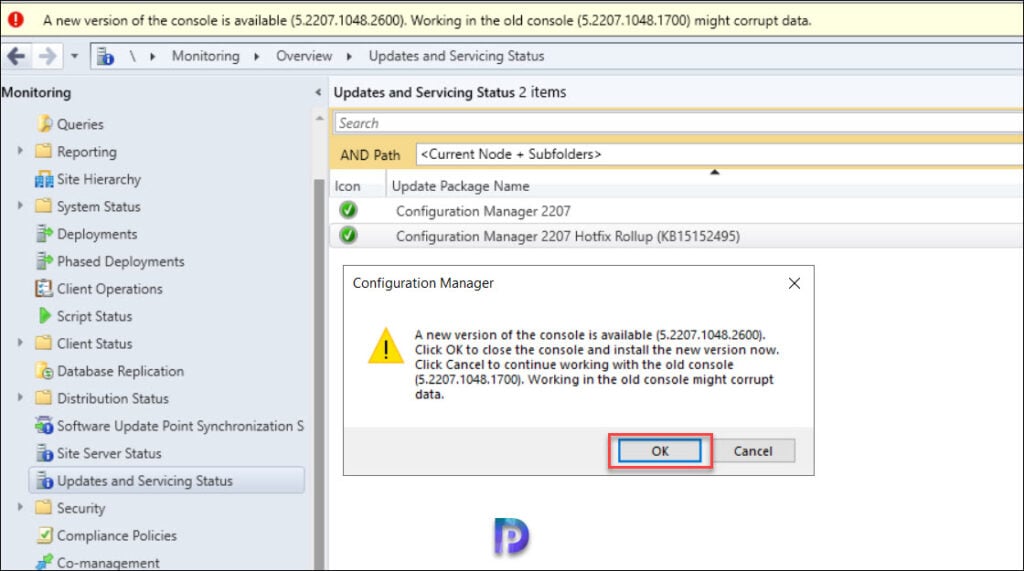Viewport: 1024px width, 571px height.
Task: Click the Deployments node icon
Action: [44, 233]
